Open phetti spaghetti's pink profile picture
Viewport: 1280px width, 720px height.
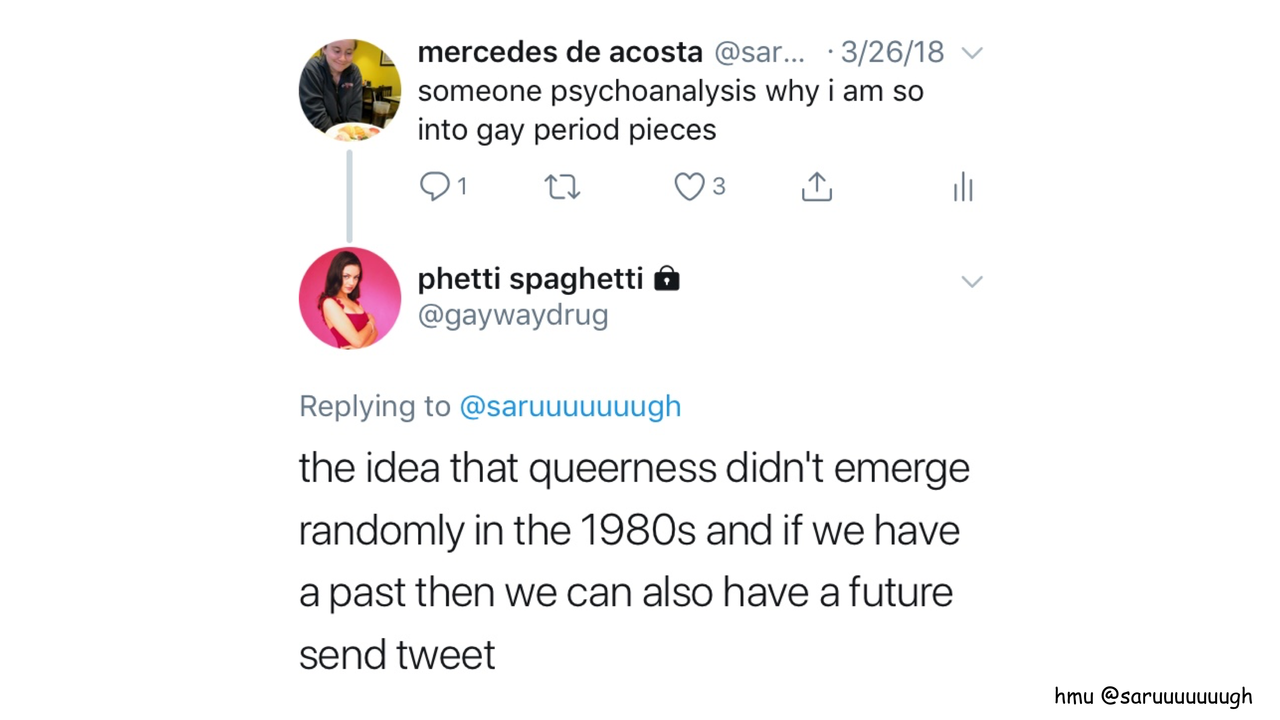coord(350,298)
